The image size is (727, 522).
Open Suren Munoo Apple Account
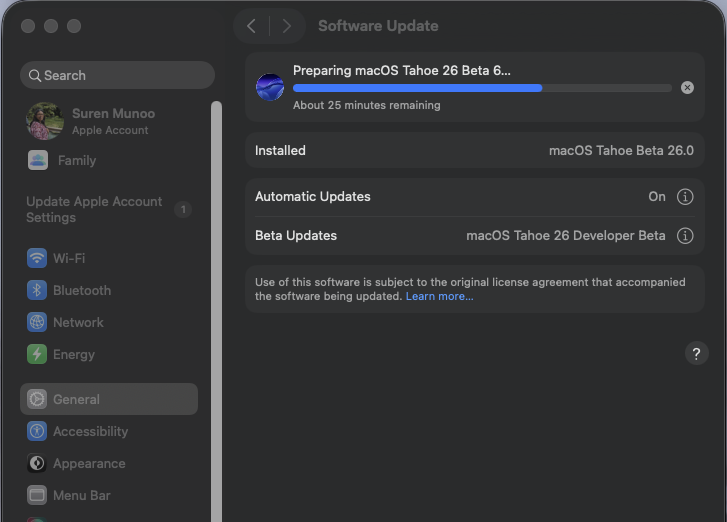pyautogui.click(x=109, y=121)
